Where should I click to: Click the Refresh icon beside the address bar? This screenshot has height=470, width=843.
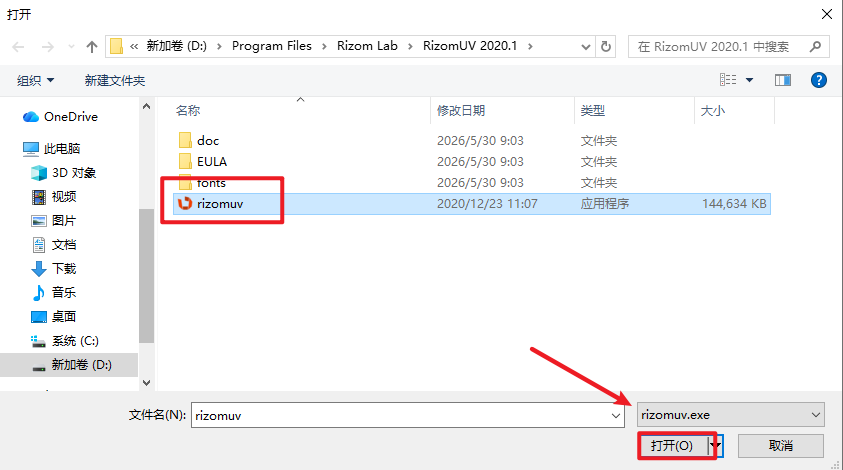(x=606, y=47)
